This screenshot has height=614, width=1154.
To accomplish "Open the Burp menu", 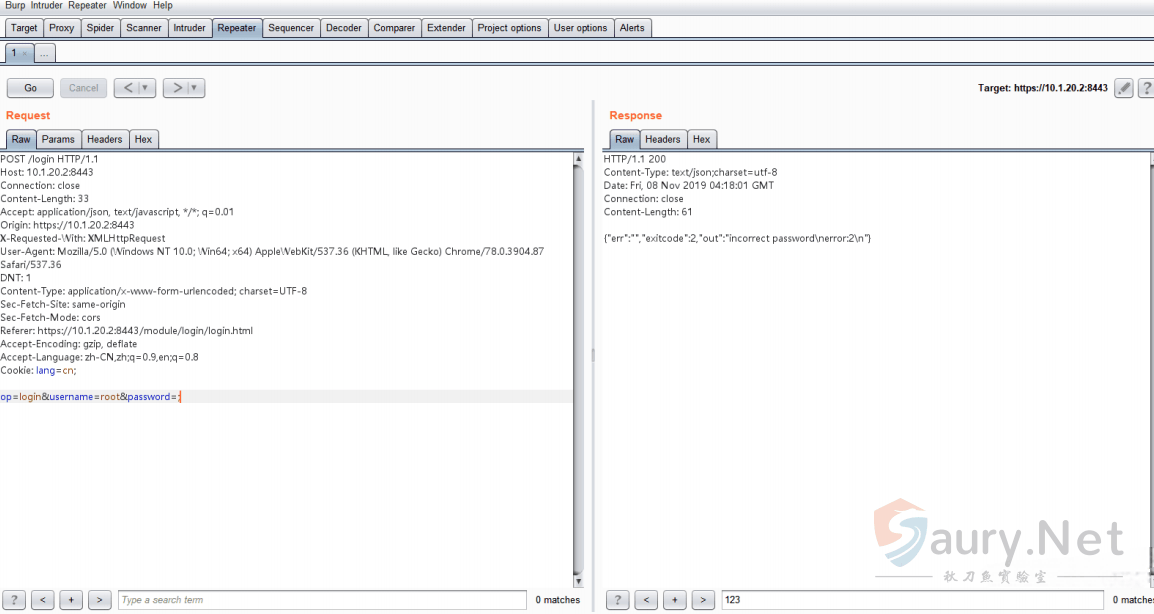I will [15, 6].
